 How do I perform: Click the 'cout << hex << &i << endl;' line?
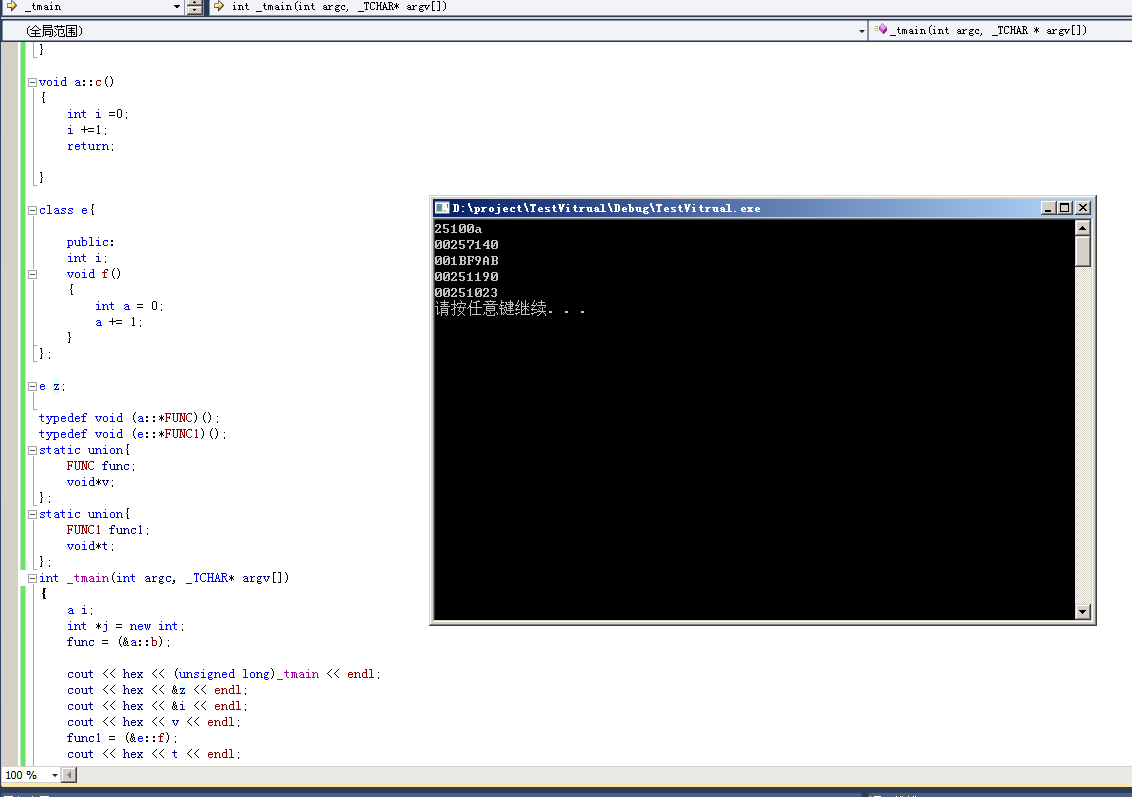157,706
